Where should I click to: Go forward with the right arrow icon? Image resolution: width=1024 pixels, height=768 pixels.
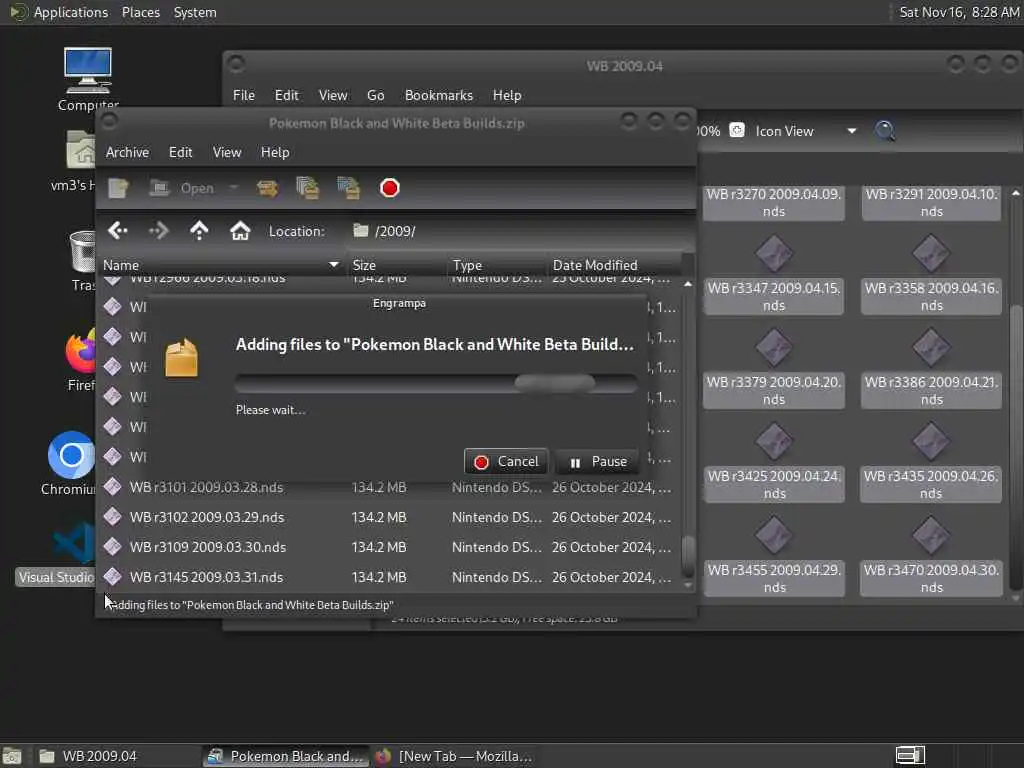point(158,231)
